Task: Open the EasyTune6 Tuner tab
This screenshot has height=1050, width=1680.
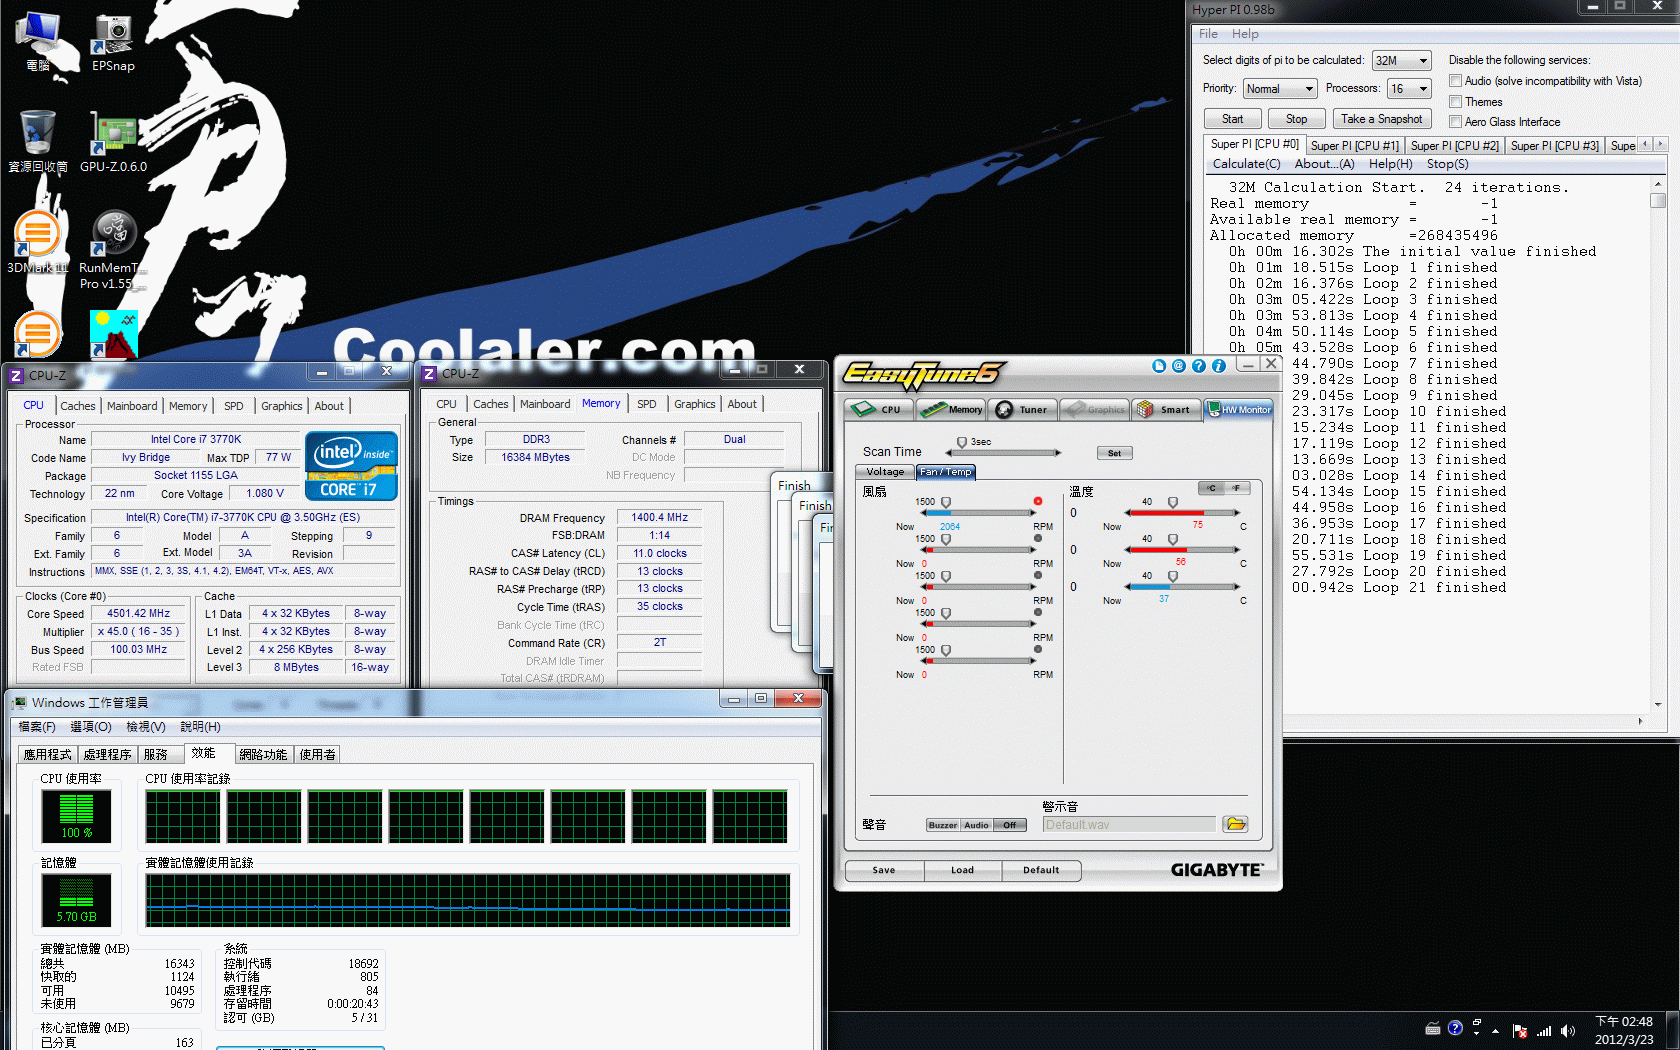Action: pyautogui.click(x=1022, y=409)
